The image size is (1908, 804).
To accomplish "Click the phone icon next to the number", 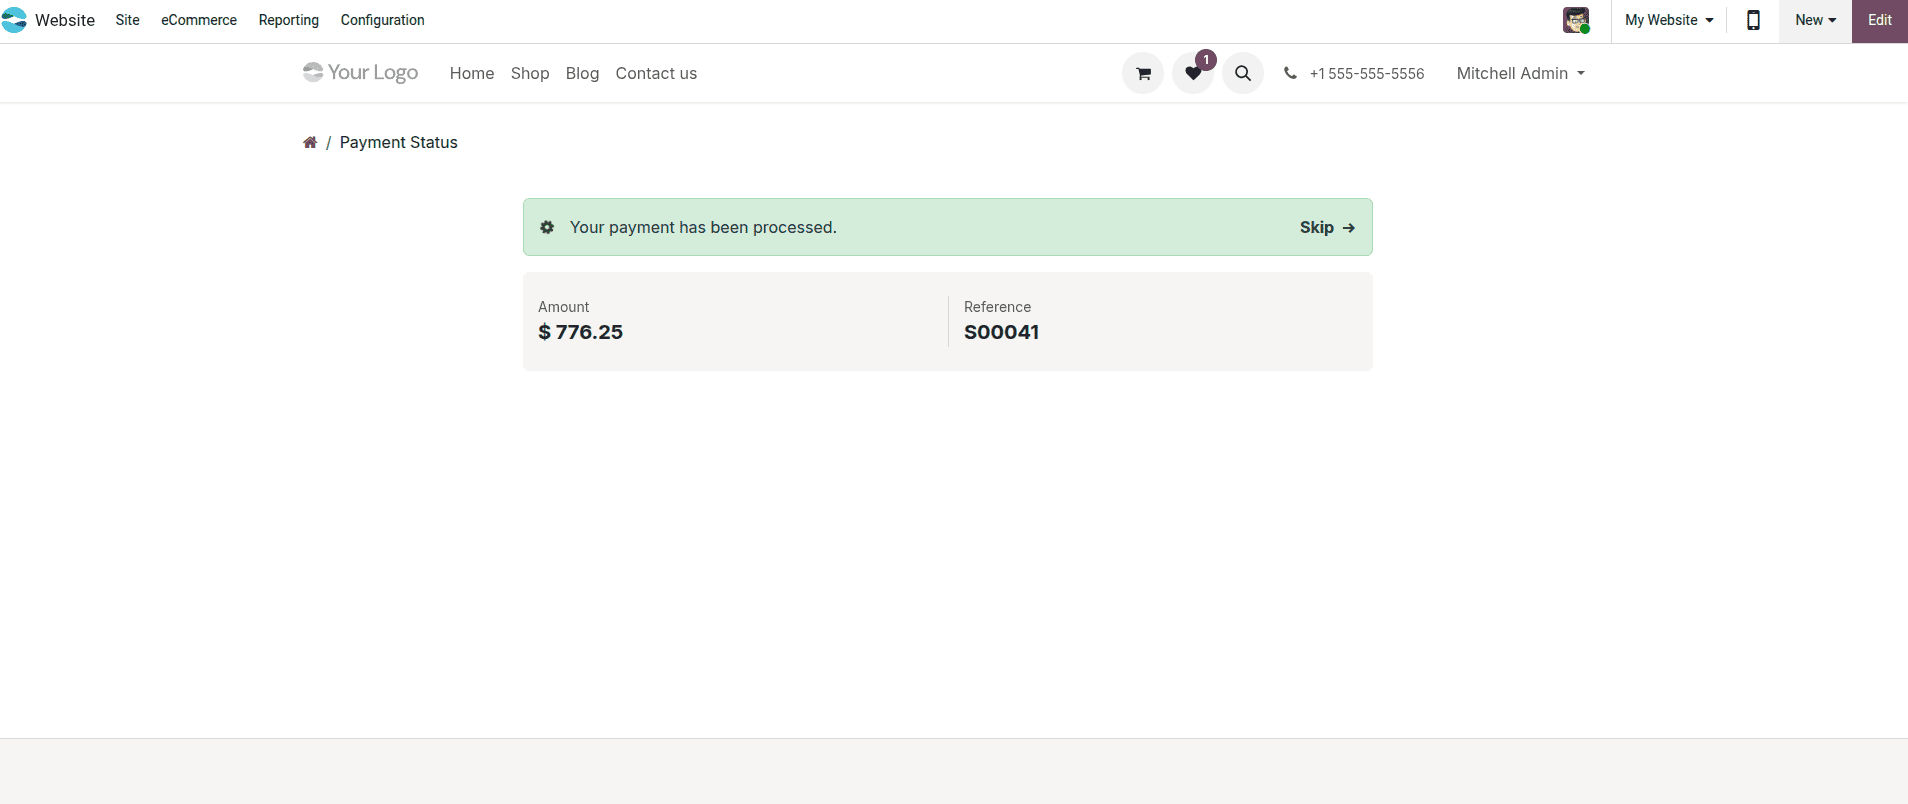I will tap(1289, 73).
